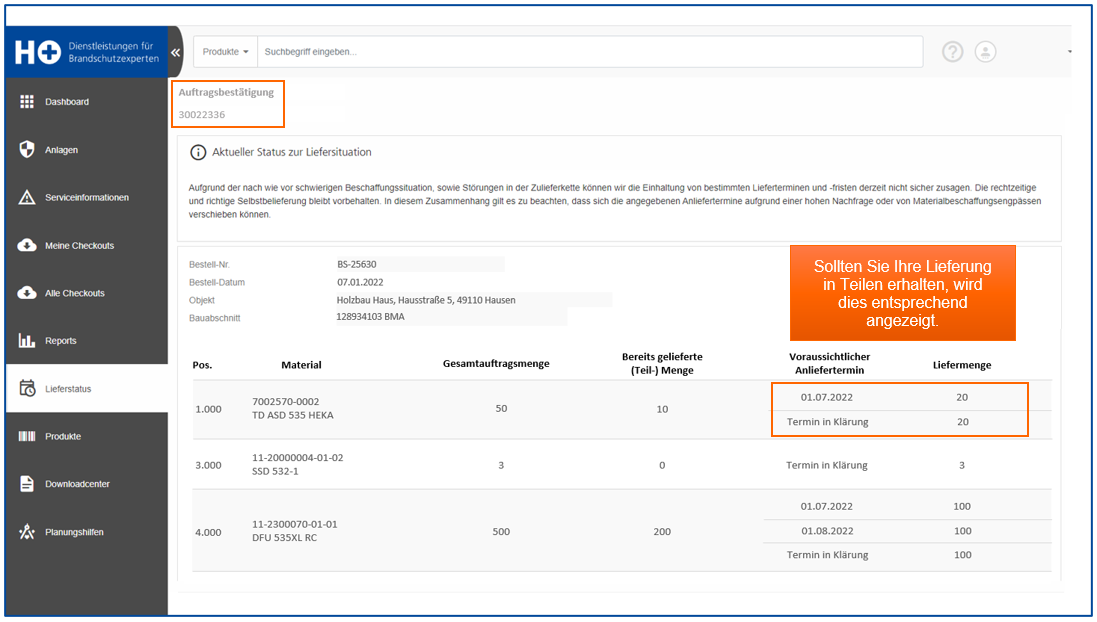Open the Produkte barcode icon in sidebar

(27, 436)
